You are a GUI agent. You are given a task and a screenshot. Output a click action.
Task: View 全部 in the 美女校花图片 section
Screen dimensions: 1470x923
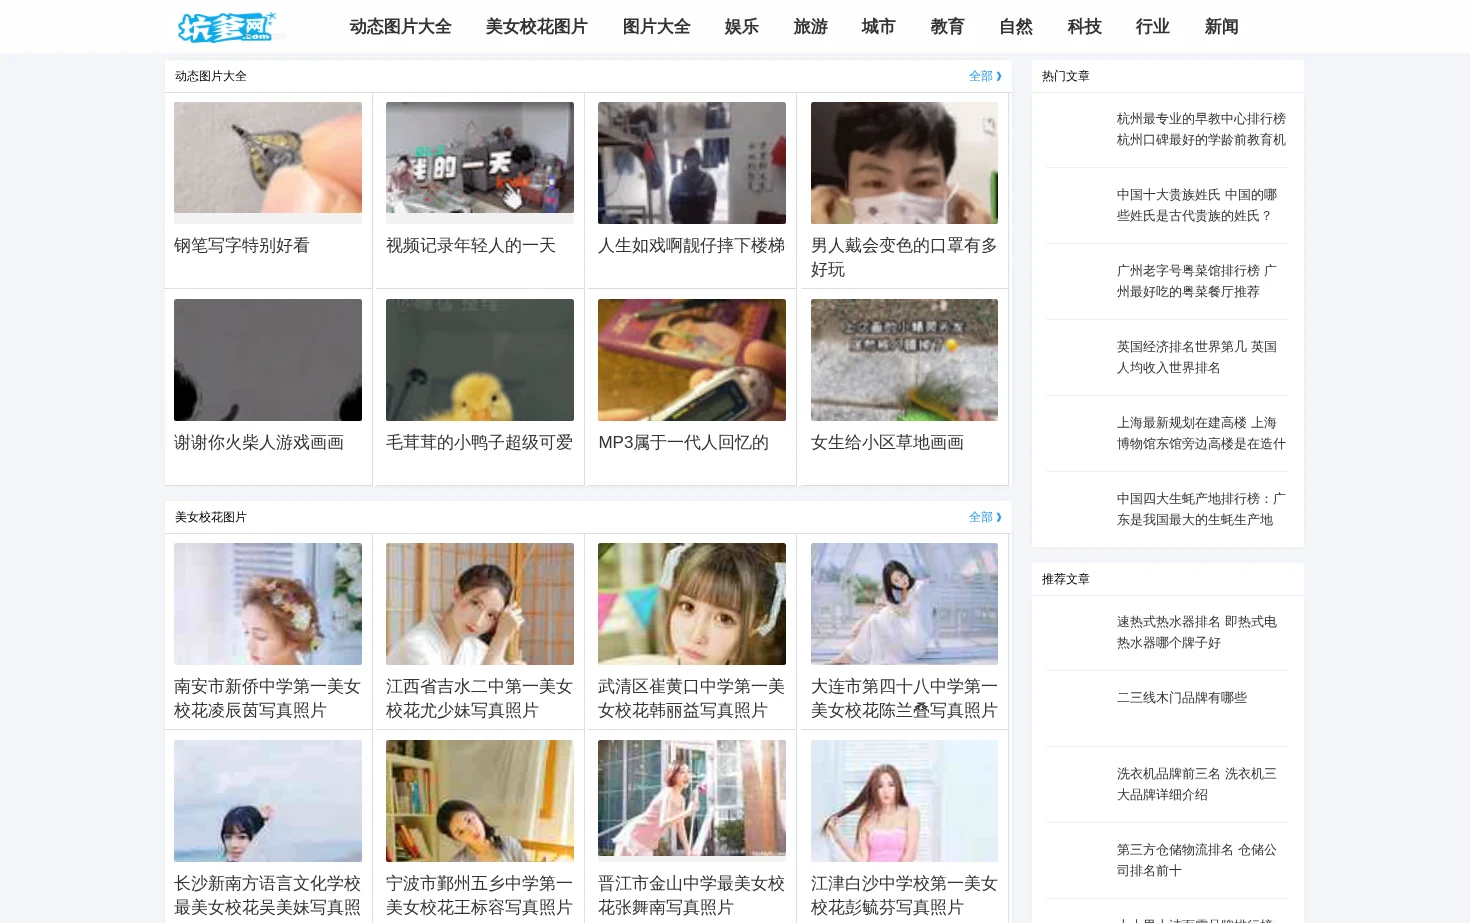coord(985,517)
